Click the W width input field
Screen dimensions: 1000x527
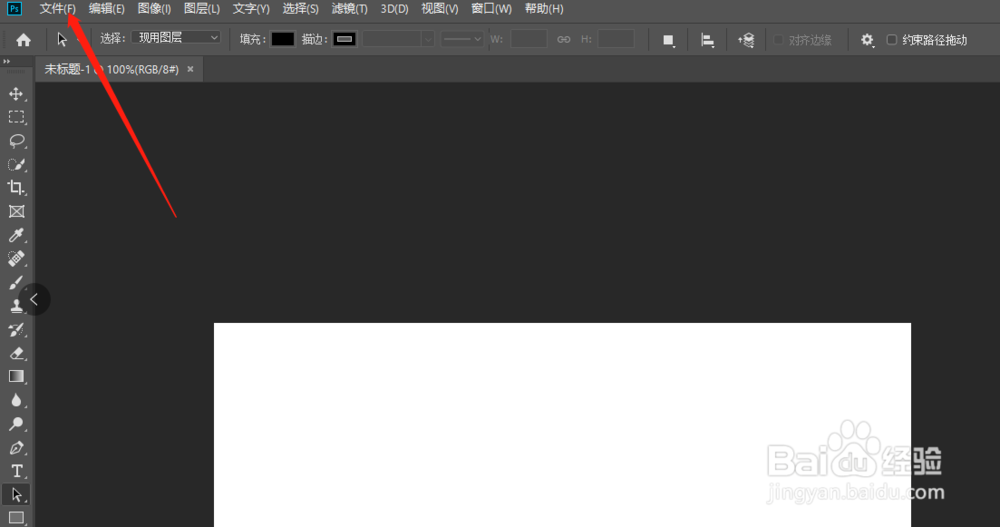(x=529, y=39)
